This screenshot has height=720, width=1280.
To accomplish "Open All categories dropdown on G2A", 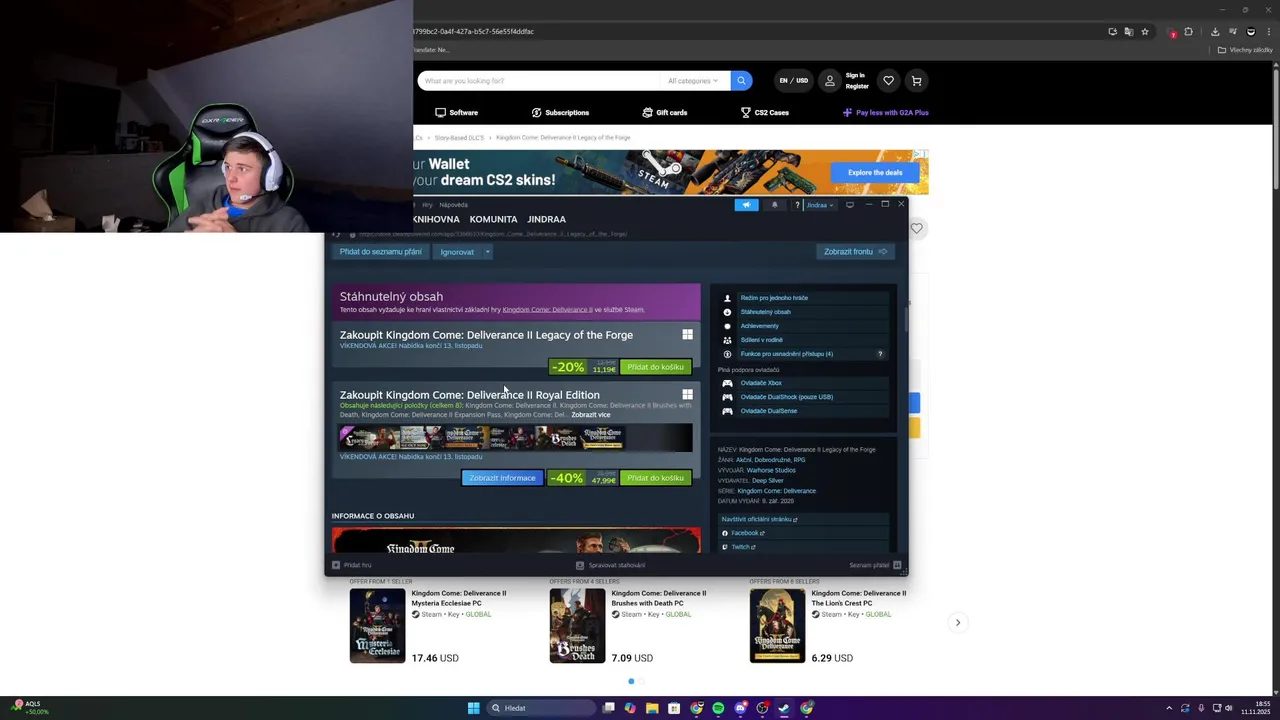I will click(x=693, y=81).
